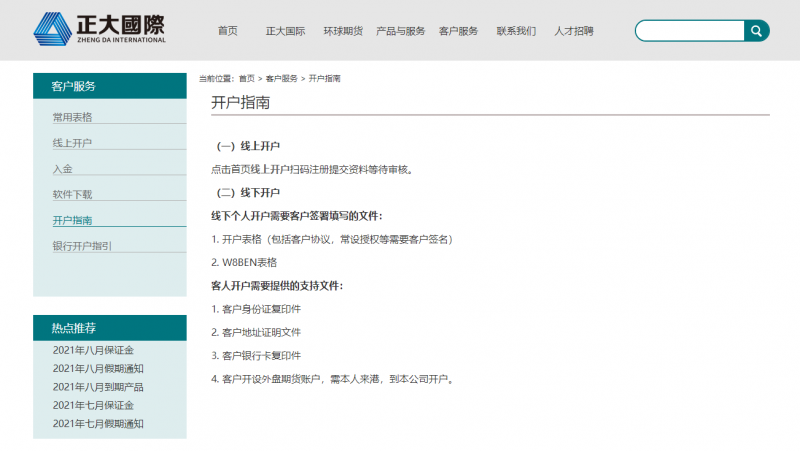
Task: Select 客户服务 in the top navigation
Action: coord(458,31)
